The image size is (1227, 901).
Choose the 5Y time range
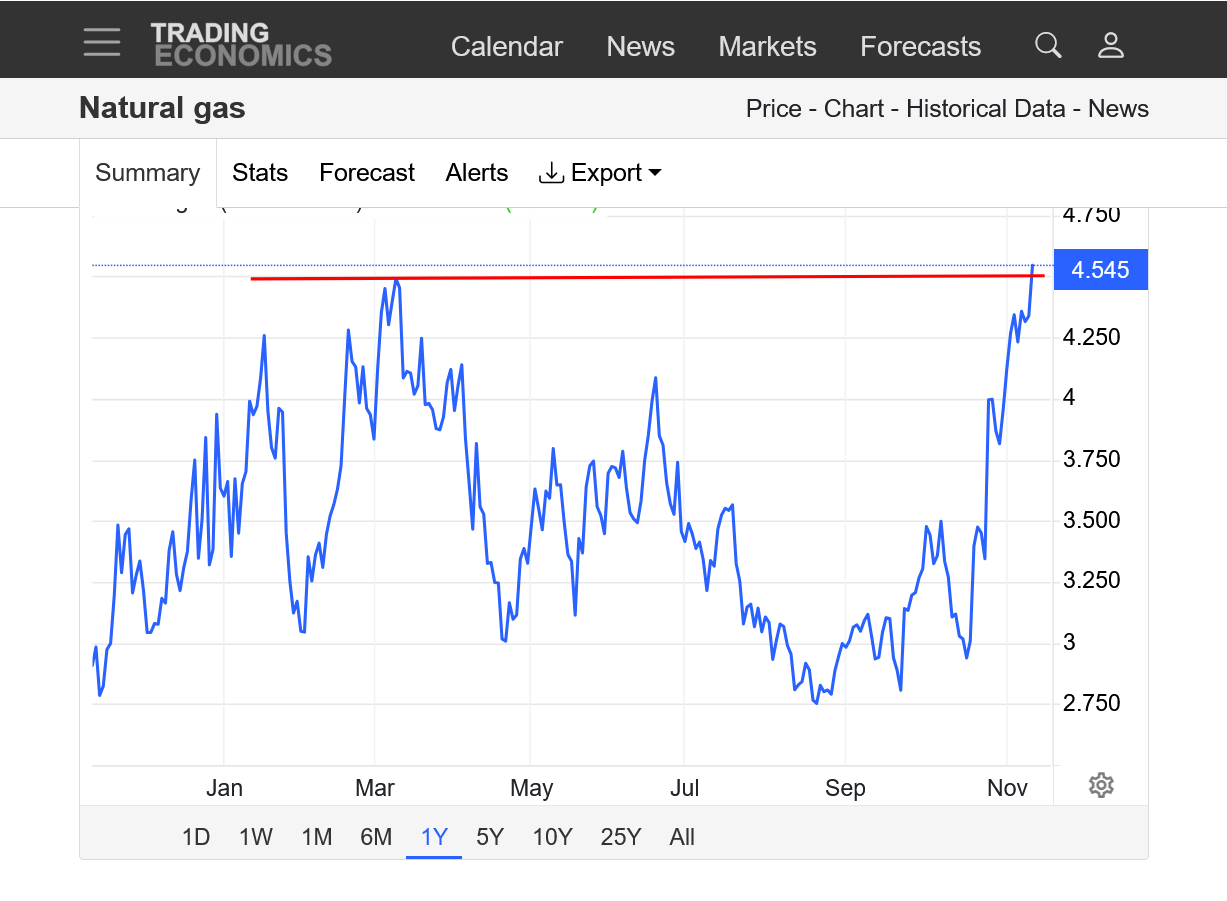pyautogui.click(x=490, y=837)
